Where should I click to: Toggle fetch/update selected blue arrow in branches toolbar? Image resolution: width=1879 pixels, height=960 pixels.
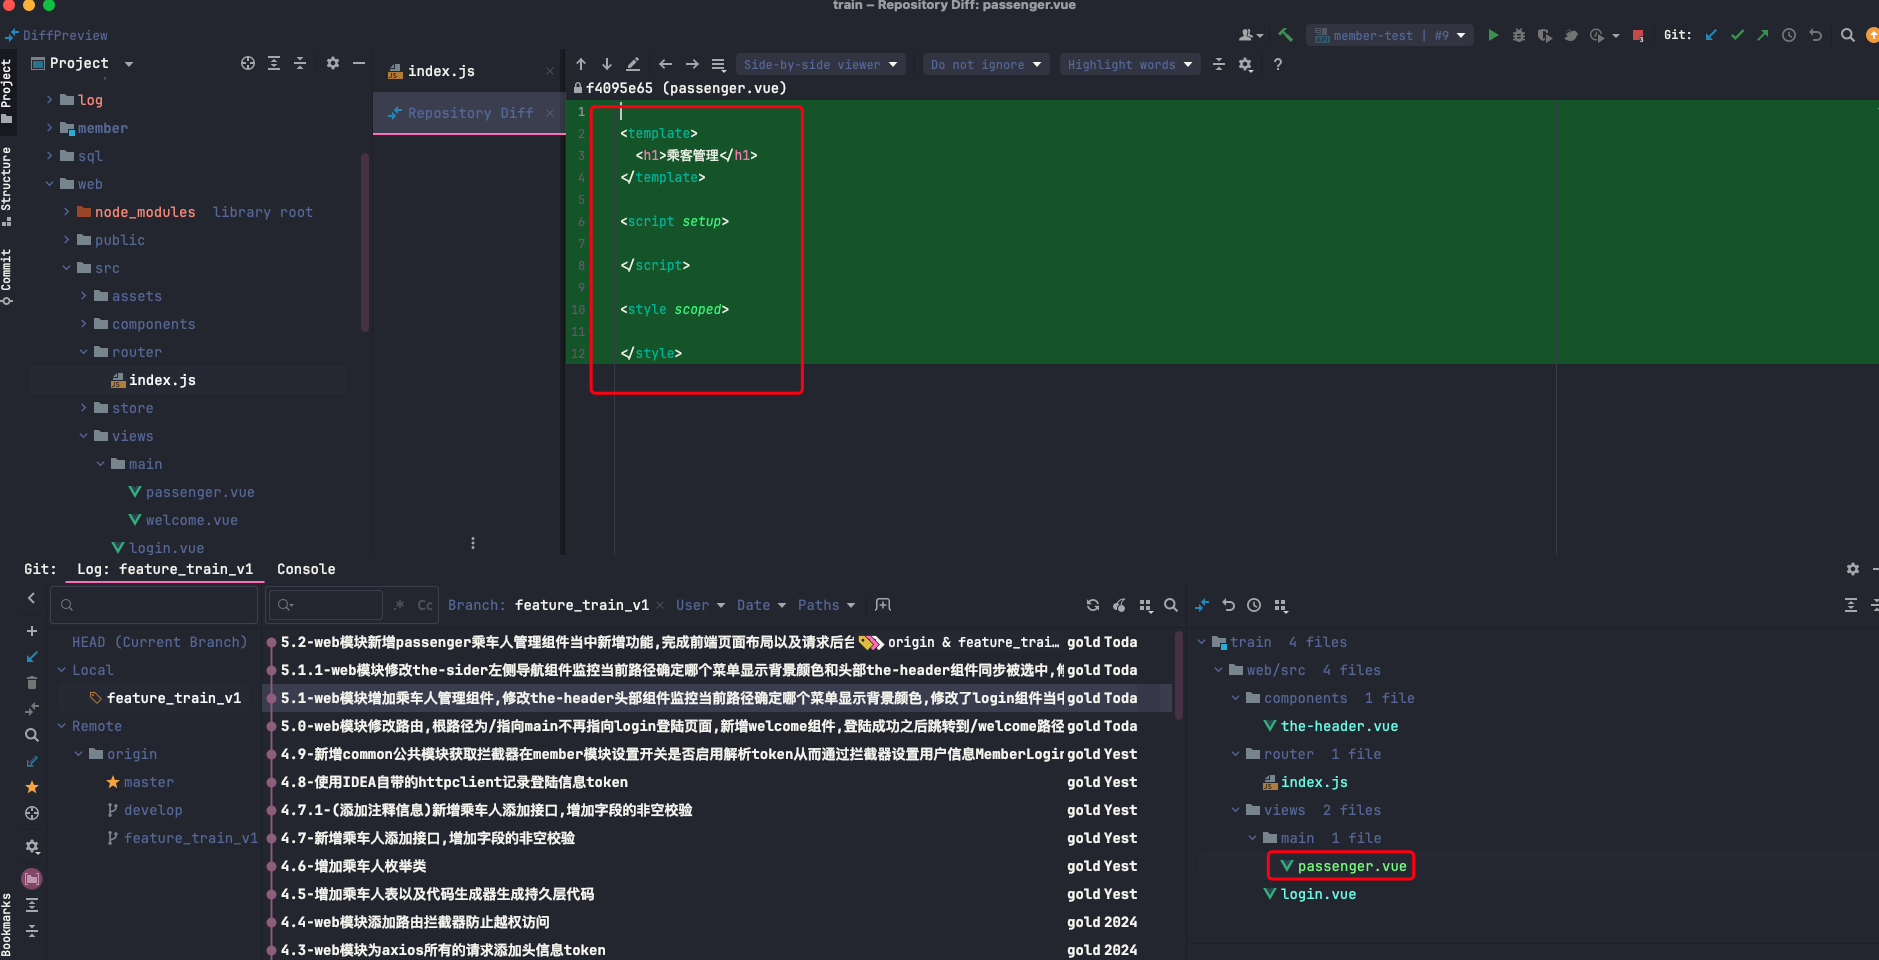(x=32, y=657)
